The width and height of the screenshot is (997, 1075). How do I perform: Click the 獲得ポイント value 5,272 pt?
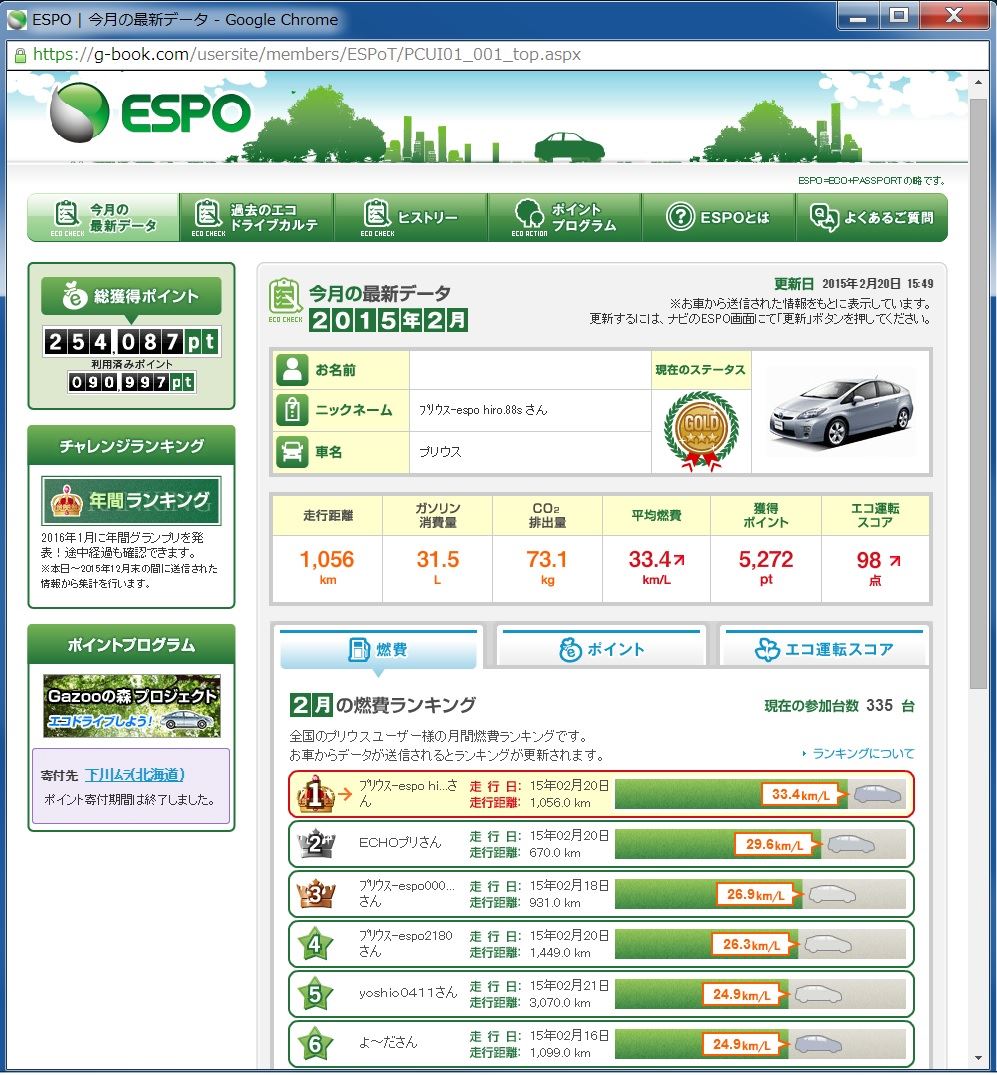766,568
